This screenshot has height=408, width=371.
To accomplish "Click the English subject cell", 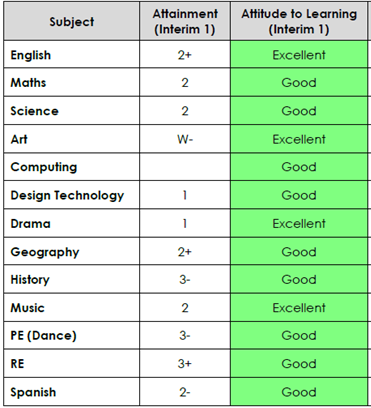I will (72, 55).
